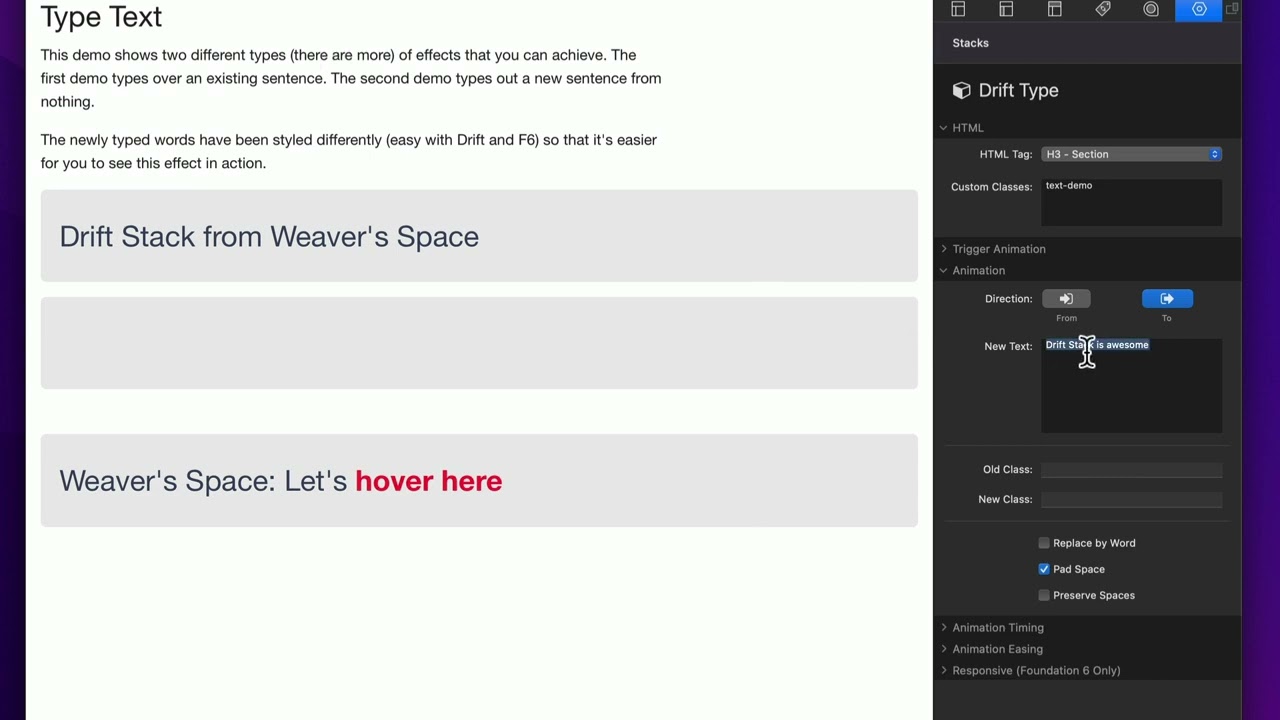1280x720 pixels.
Task: Open the price tag inspector tab
Action: 1103,9
